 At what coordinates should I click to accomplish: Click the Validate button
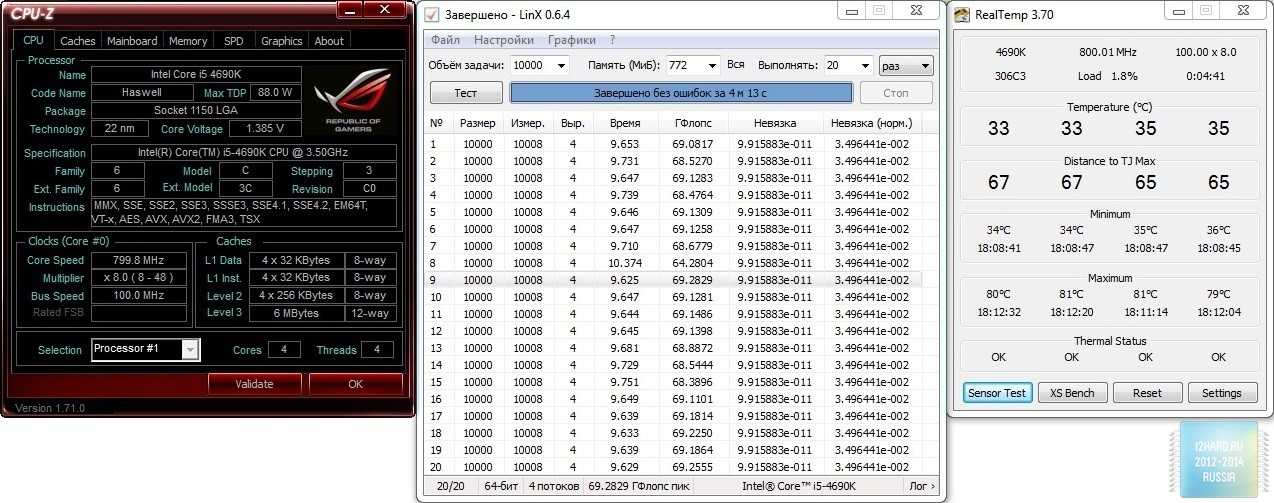click(x=254, y=384)
